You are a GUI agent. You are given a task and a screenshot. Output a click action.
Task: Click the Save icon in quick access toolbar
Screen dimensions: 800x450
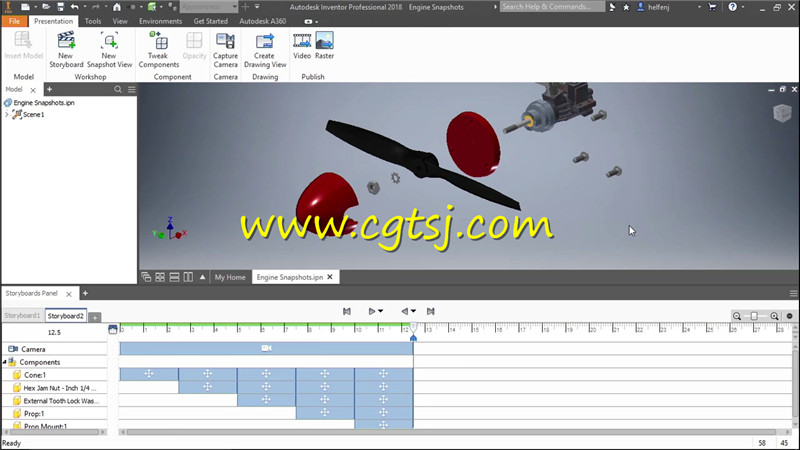coord(60,7)
